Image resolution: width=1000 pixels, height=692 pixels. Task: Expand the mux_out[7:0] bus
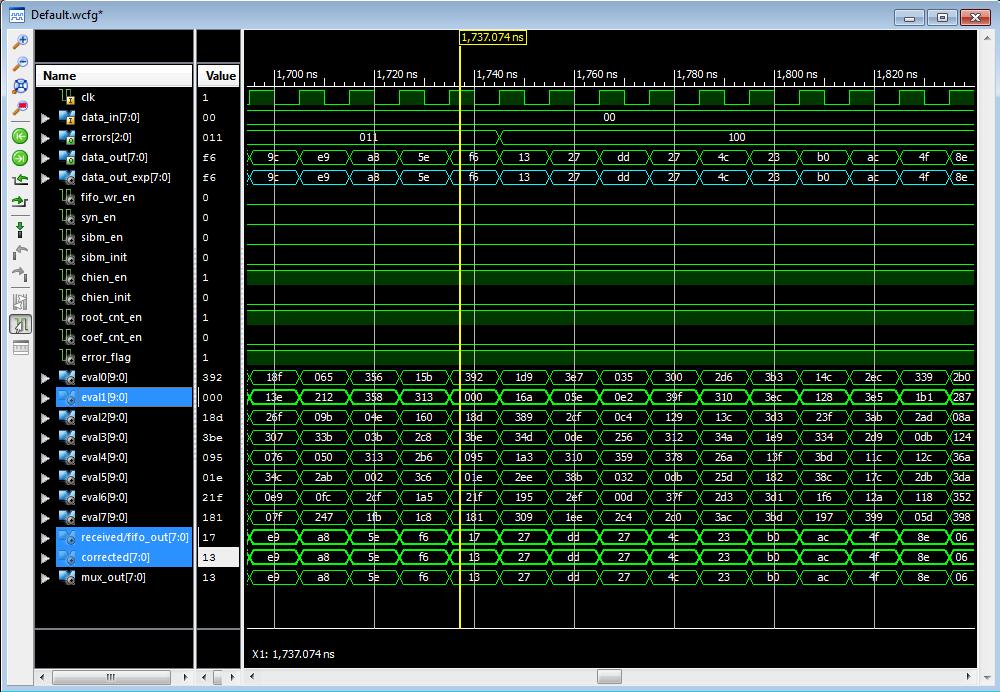[45, 578]
